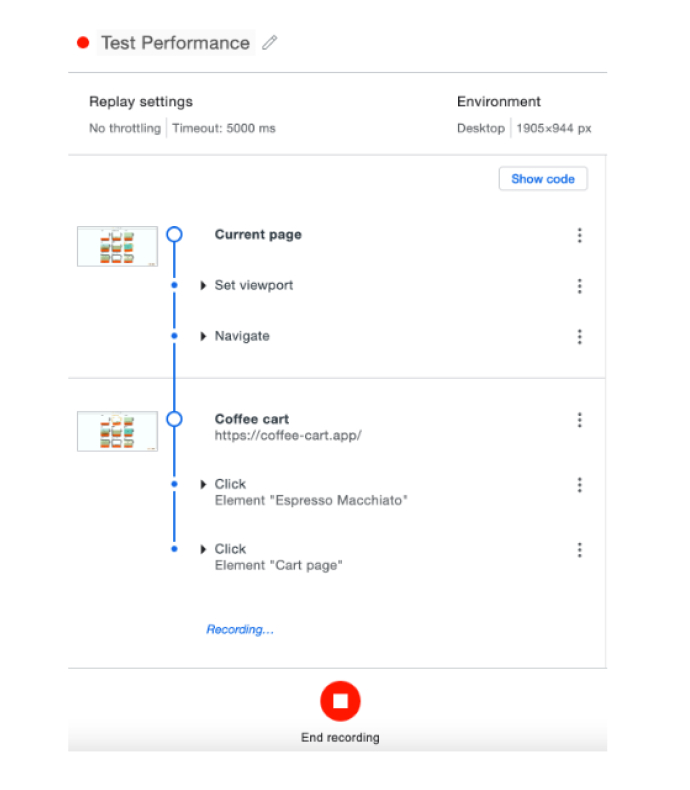The height and width of the screenshot is (790, 690).
Task: Select the Current page thumbnail
Action: [117, 246]
